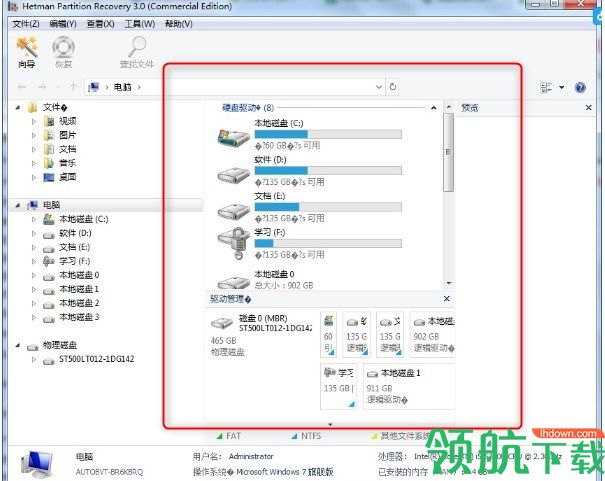Open the 工具(W) menu
The height and width of the screenshot is (481, 605).
139,24
